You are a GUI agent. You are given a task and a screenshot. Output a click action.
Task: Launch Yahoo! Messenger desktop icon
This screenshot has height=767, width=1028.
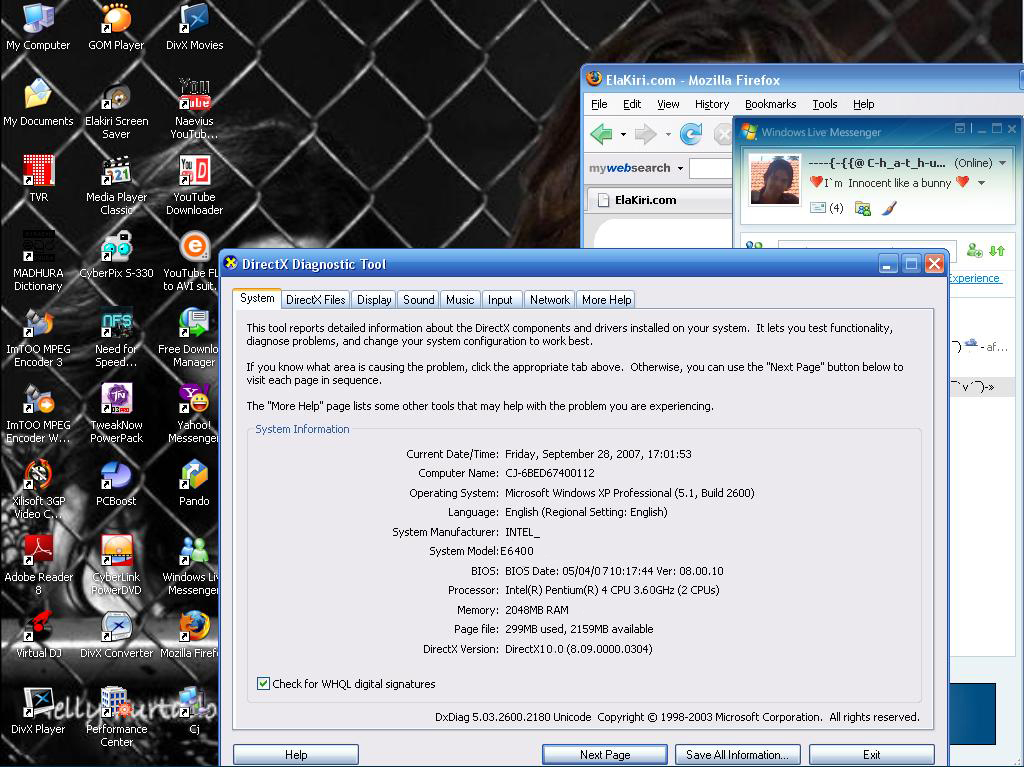tap(193, 414)
